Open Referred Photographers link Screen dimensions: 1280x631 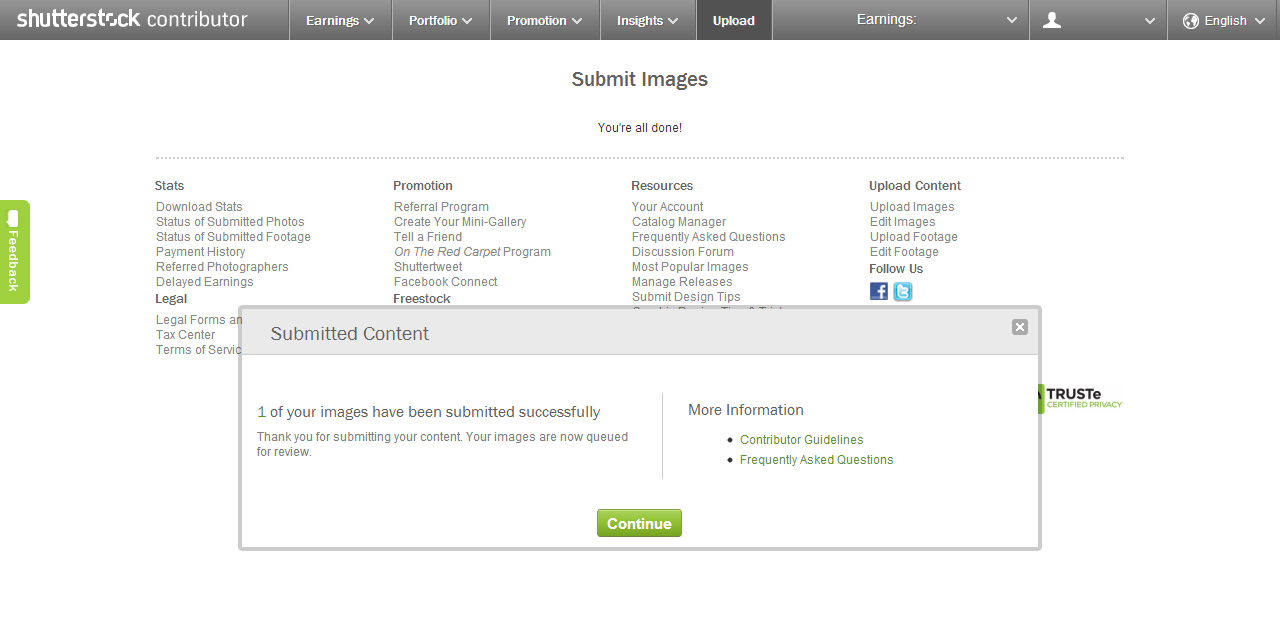(x=222, y=267)
